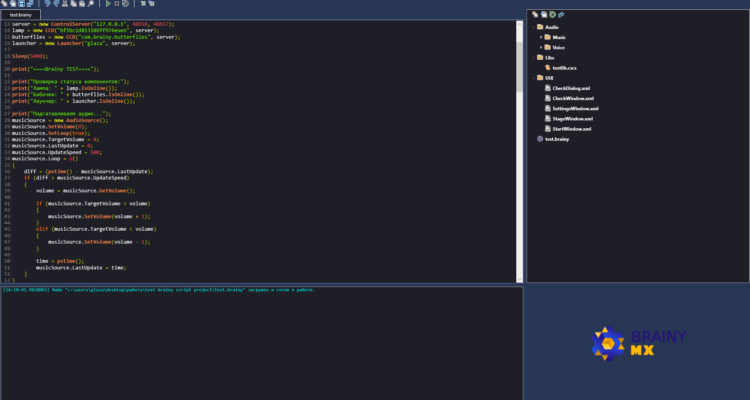Click the musicSource.UpdateSpeed = 500 line

pos(57,152)
